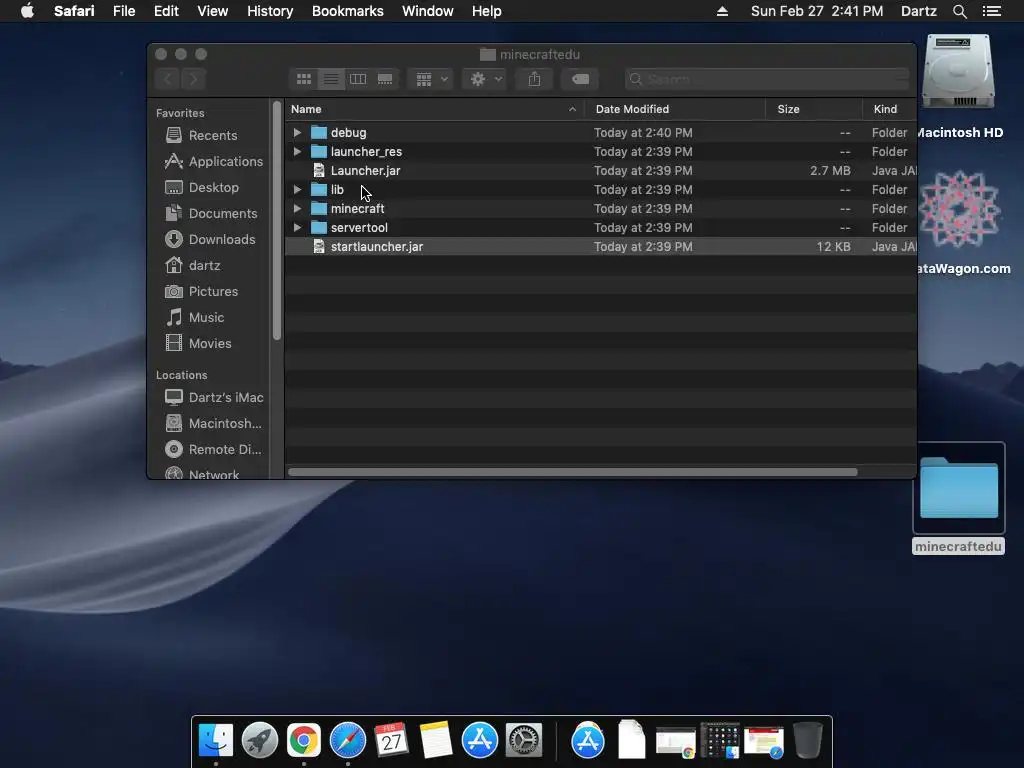Sort by Kind column header

click(x=890, y=109)
